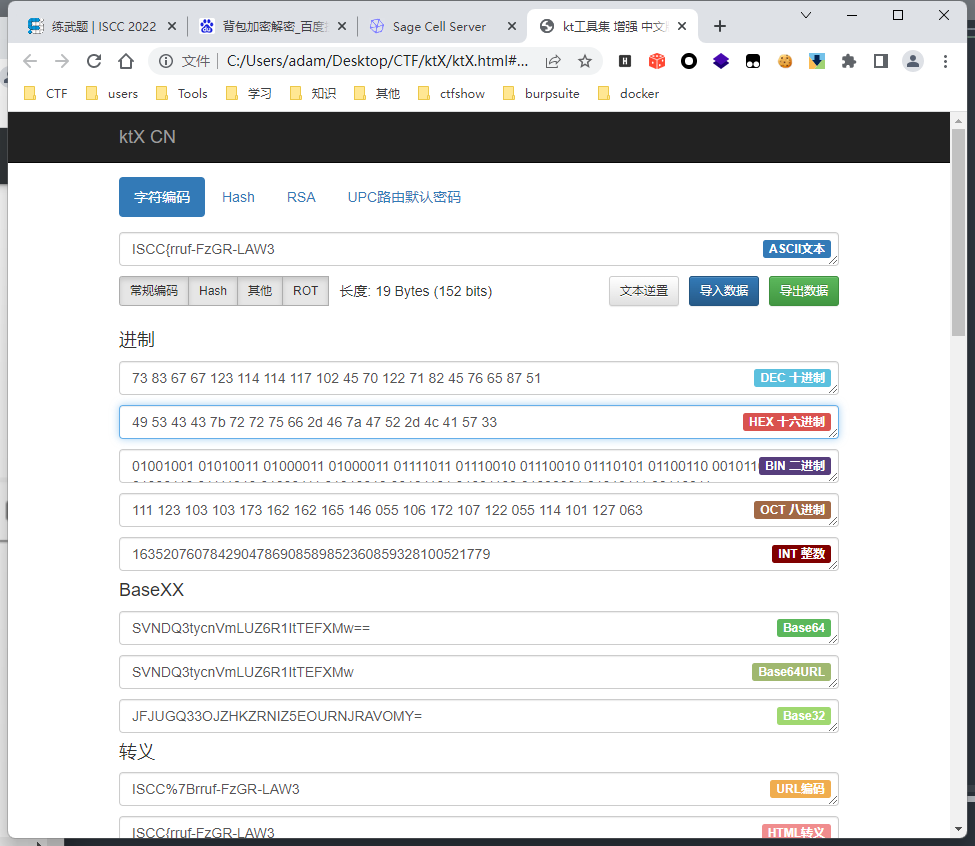This screenshot has width=975, height=846.
Task: Open the purple diamond extension icon
Action: pyautogui.click(x=721, y=61)
